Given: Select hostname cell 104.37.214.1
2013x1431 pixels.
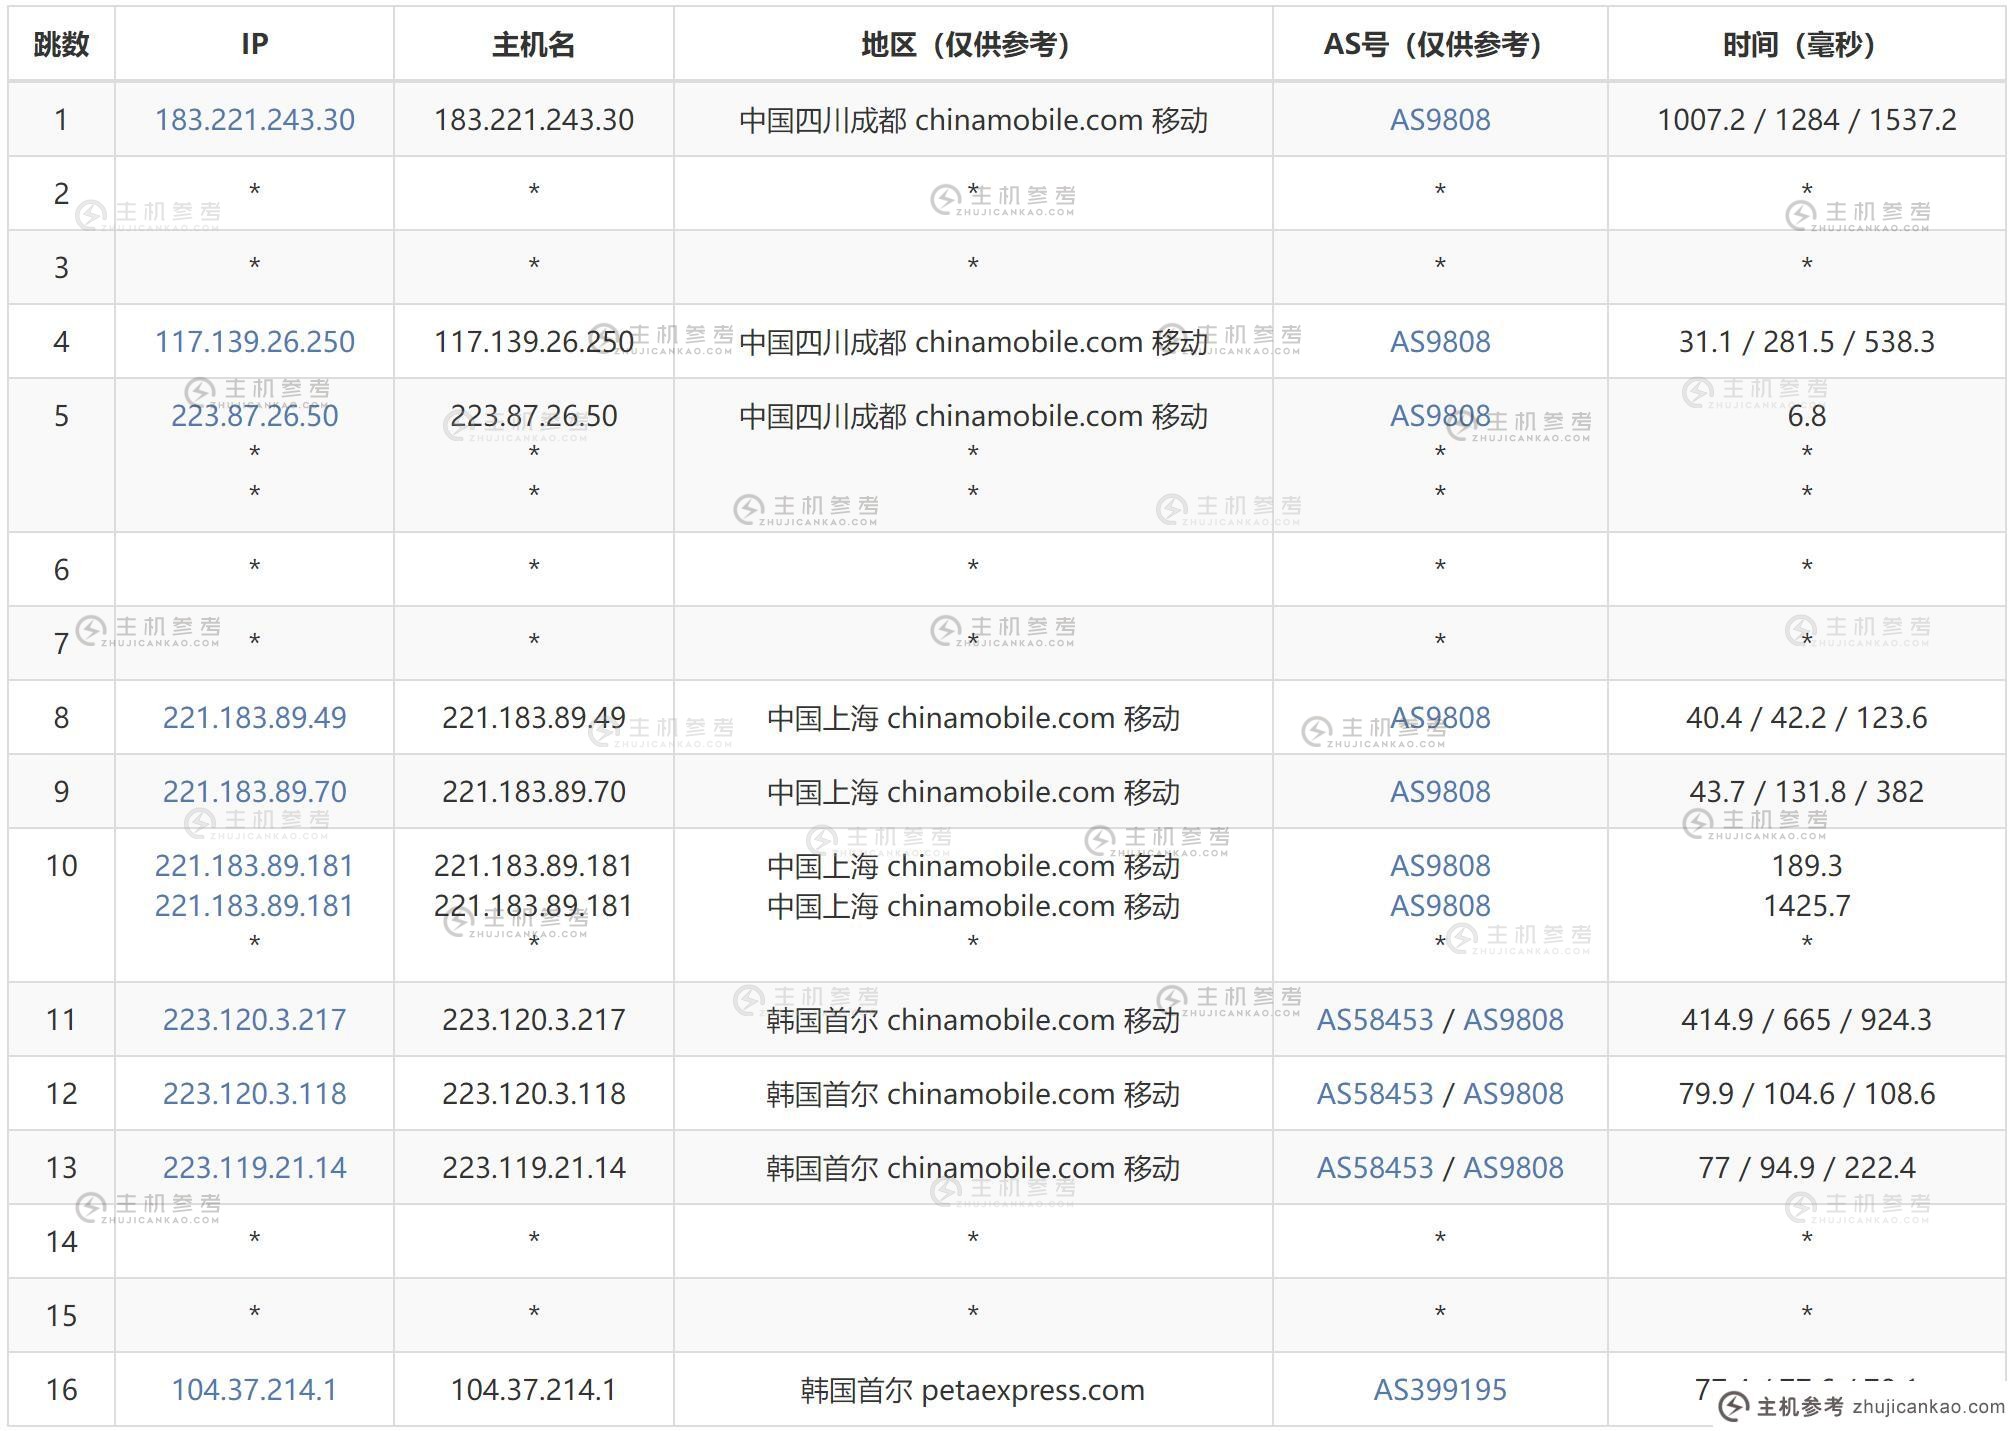Looking at the screenshot, I should click(x=533, y=1390).
